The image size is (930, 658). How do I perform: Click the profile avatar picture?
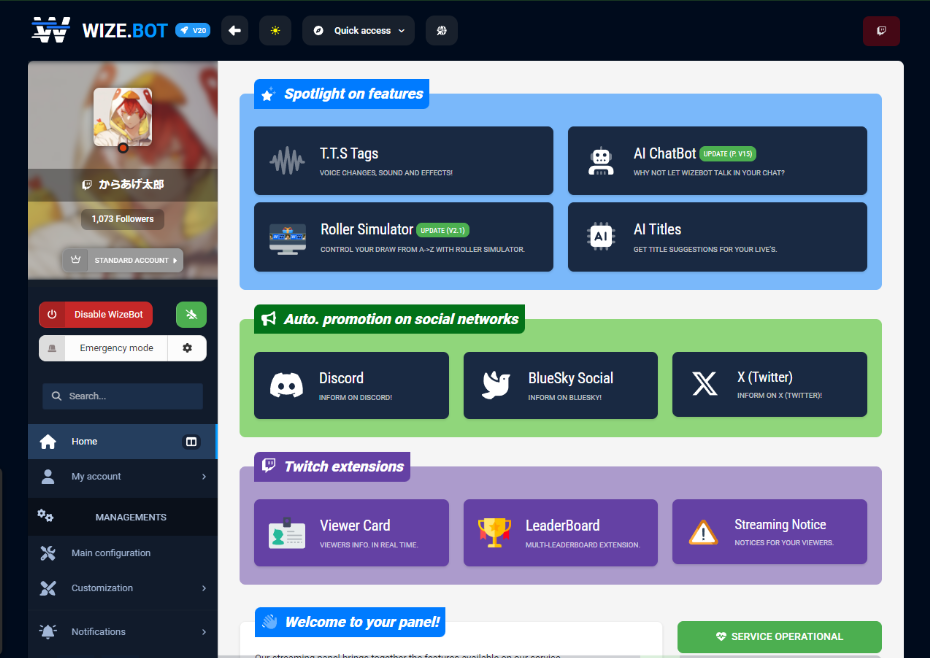click(x=123, y=117)
